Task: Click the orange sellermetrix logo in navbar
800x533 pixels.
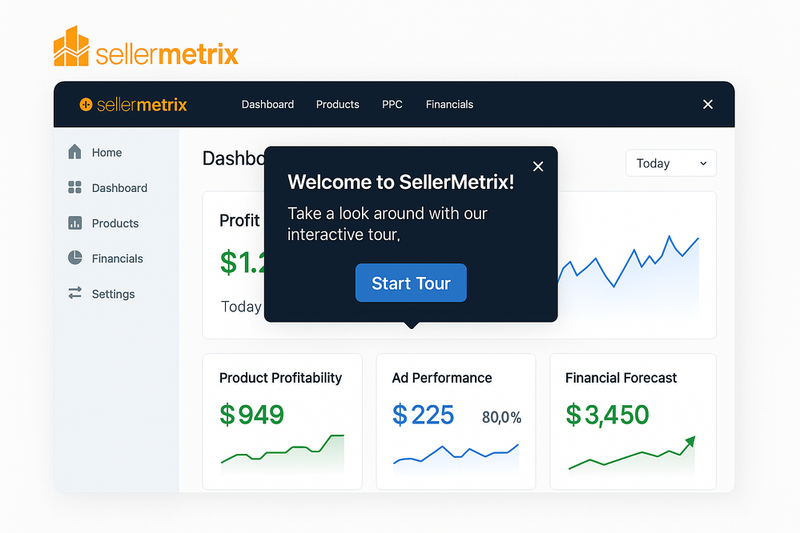Action: click(134, 105)
